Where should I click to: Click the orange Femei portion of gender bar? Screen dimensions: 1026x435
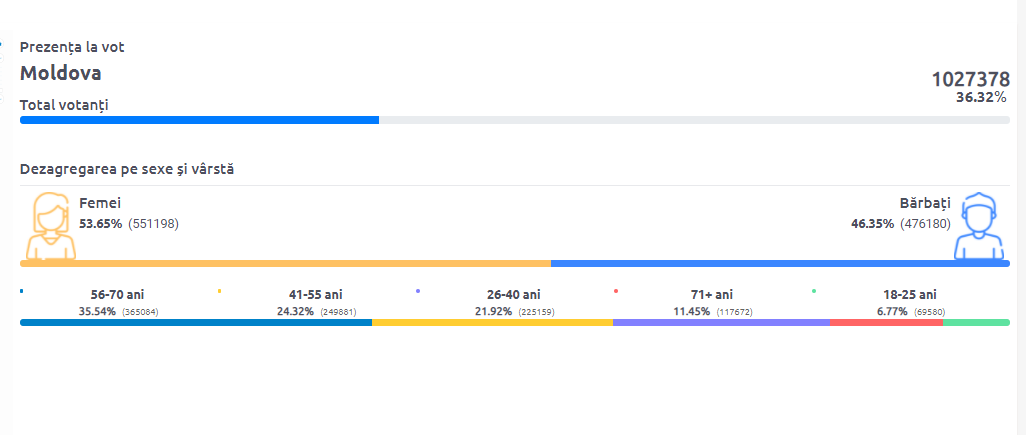285,264
